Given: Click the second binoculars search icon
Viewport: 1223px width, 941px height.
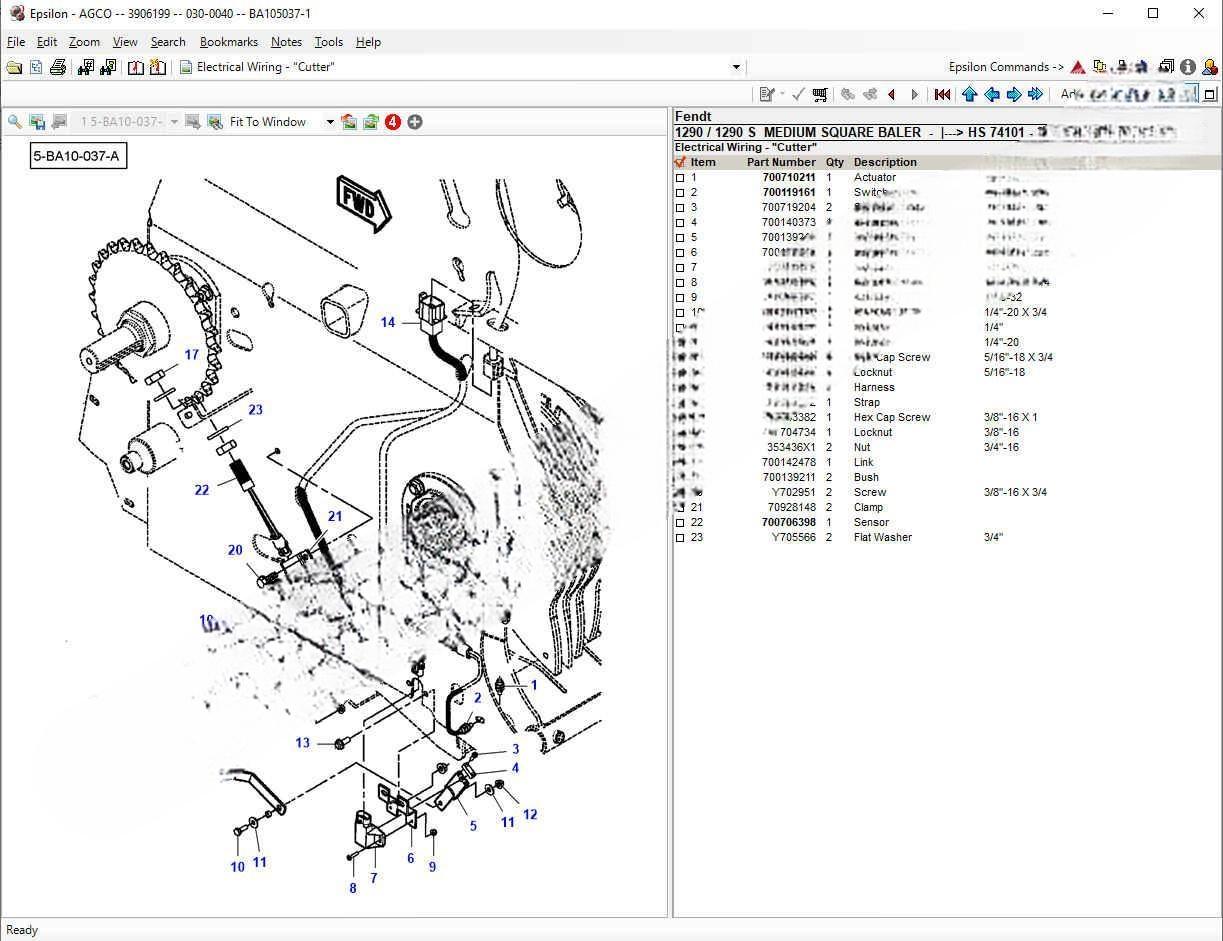Looking at the screenshot, I should pos(108,67).
